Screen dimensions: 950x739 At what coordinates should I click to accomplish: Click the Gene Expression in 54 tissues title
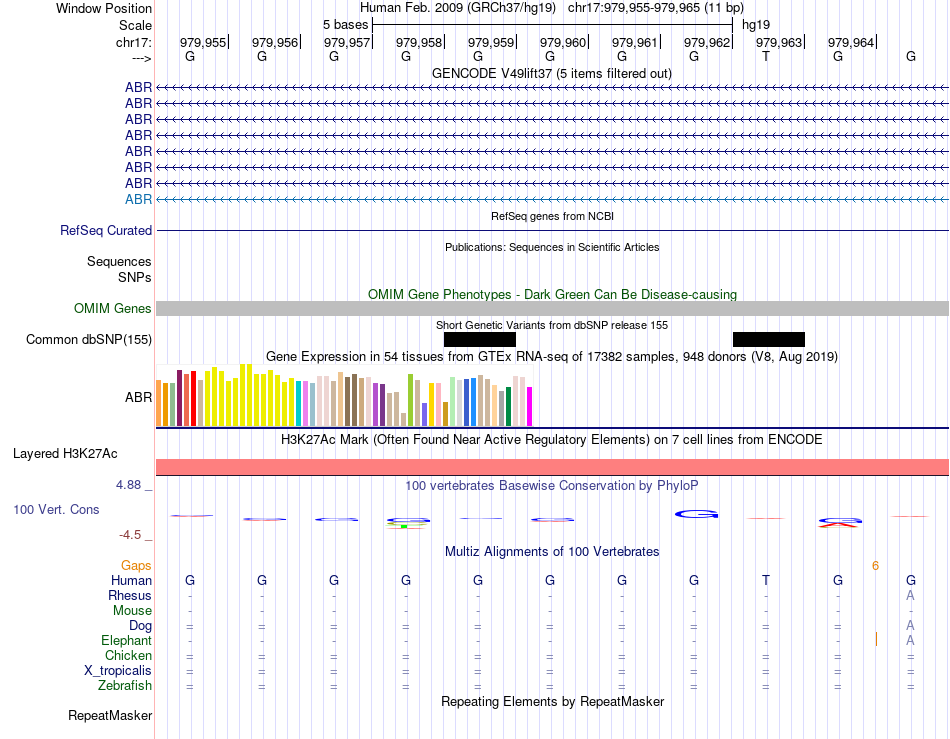click(x=552, y=356)
